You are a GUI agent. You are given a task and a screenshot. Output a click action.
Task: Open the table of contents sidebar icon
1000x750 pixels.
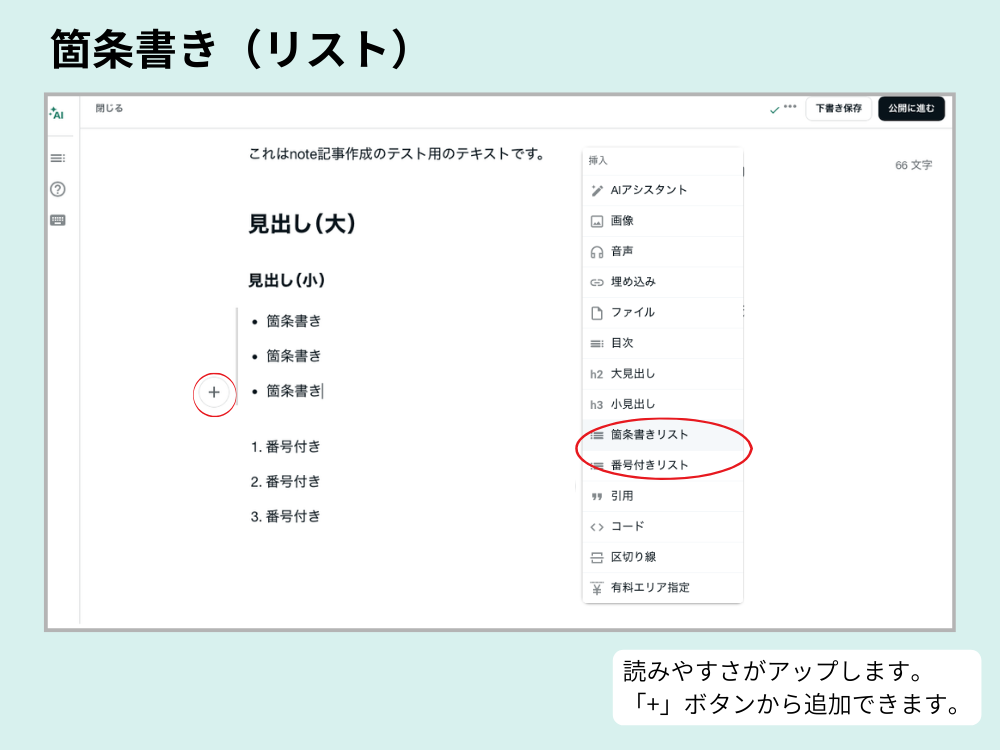[x=57, y=157]
